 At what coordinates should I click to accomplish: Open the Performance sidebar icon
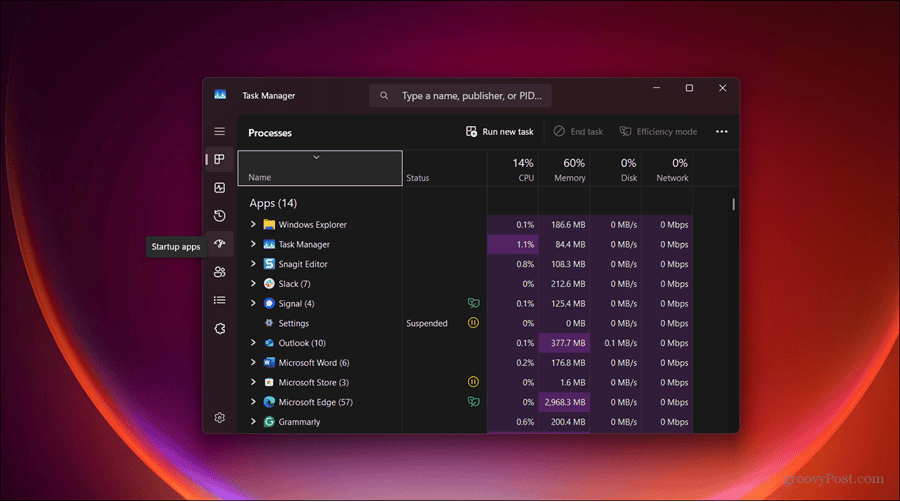(219, 188)
